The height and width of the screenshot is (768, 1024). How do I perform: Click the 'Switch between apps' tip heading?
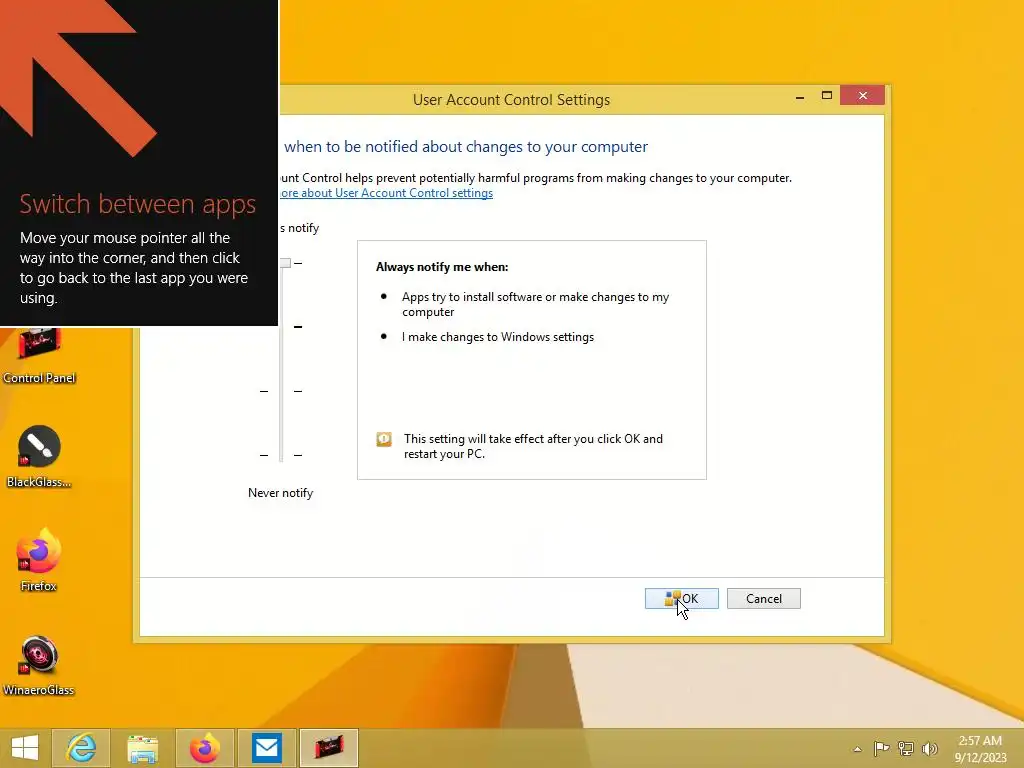click(138, 204)
